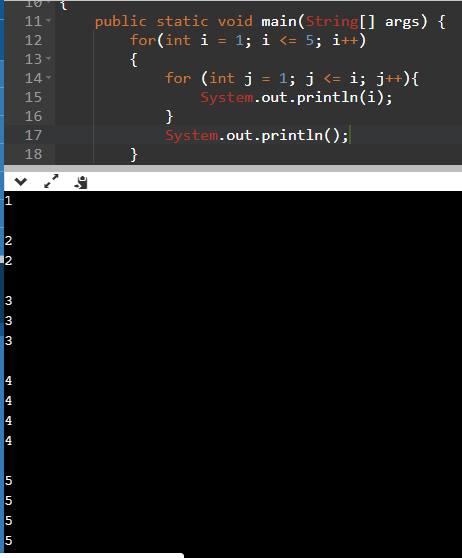This screenshot has height=558, width=462.
Task: Click the 'args' parameter in main signature
Action: click(402, 22)
